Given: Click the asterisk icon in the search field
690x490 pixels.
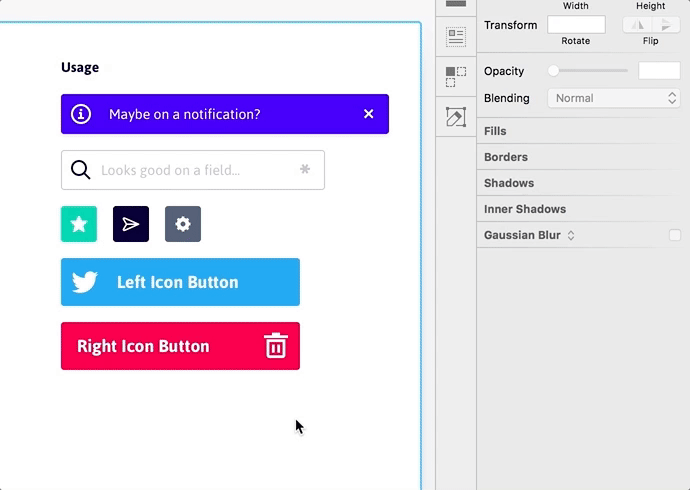Looking at the screenshot, I should [x=305, y=169].
